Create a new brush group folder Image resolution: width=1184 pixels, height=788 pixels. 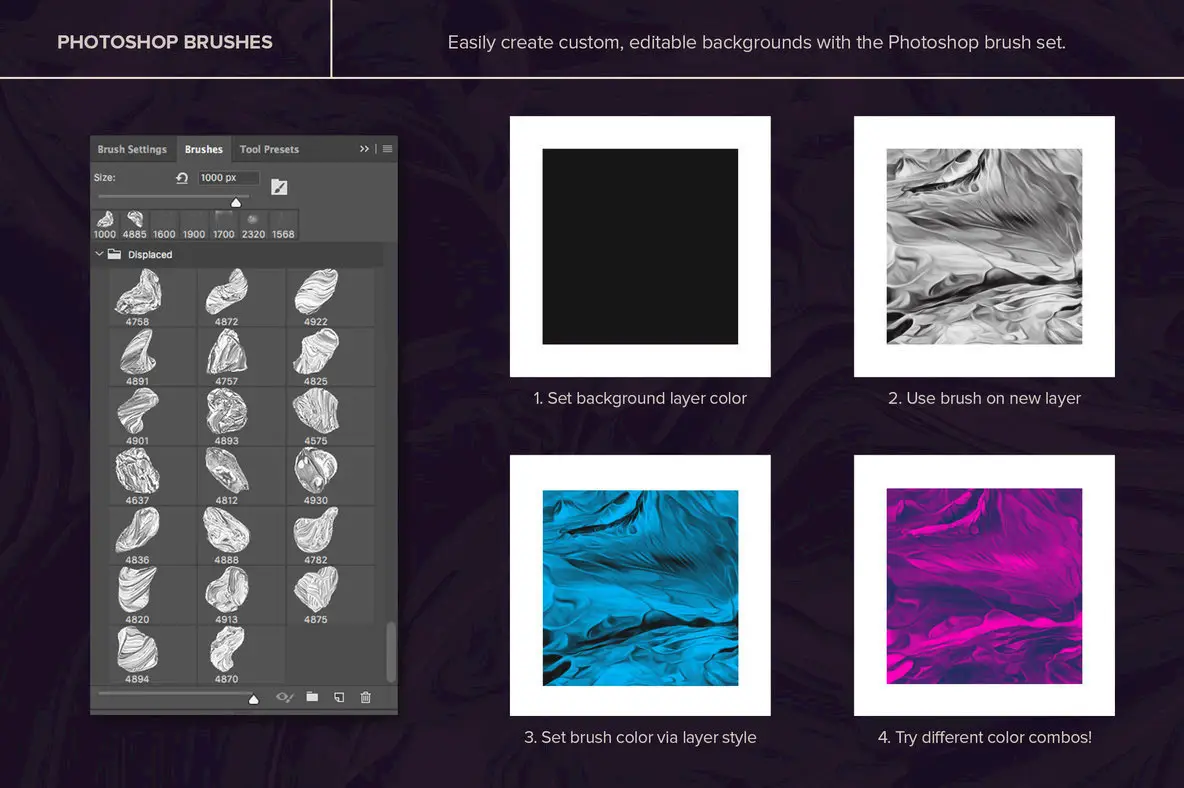(x=312, y=697)
